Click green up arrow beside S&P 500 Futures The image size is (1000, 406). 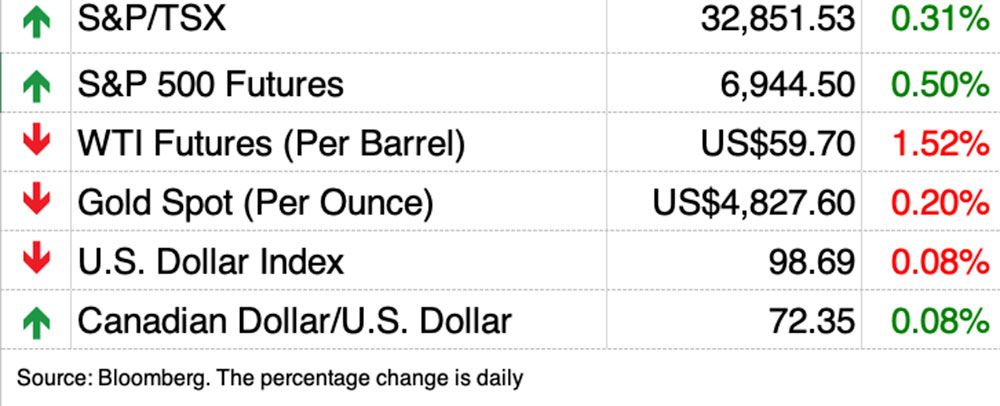(x=36, y=86)
